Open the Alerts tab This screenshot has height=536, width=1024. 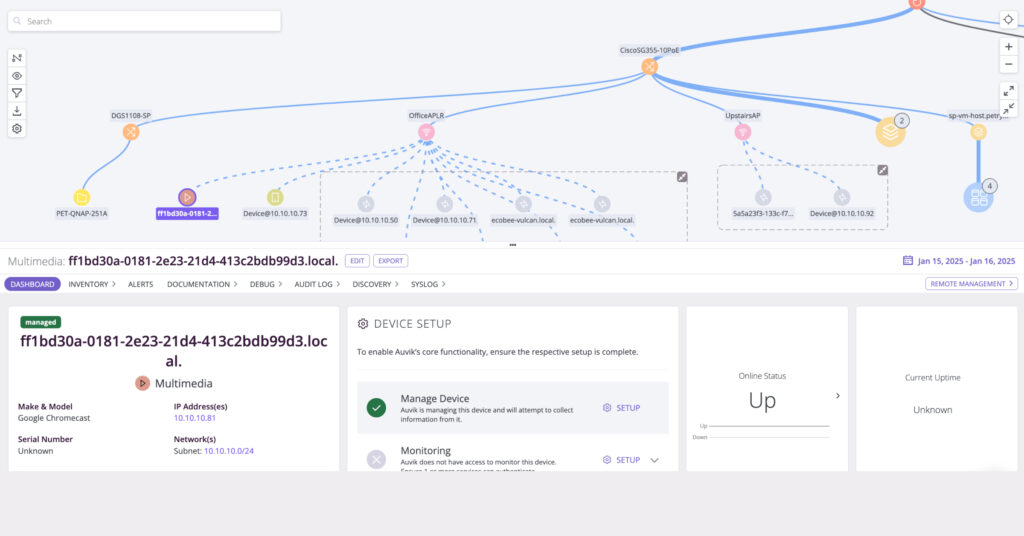click(140, 284)
